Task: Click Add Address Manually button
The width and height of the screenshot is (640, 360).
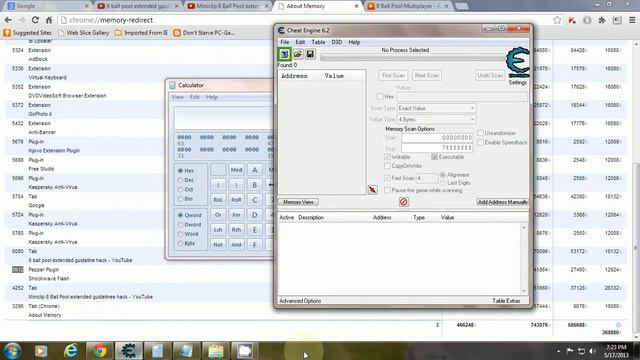Action: click(x=502, y=202)
